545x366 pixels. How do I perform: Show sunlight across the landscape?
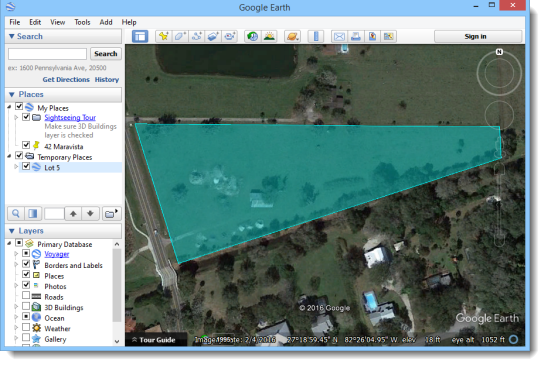[269, 36]
